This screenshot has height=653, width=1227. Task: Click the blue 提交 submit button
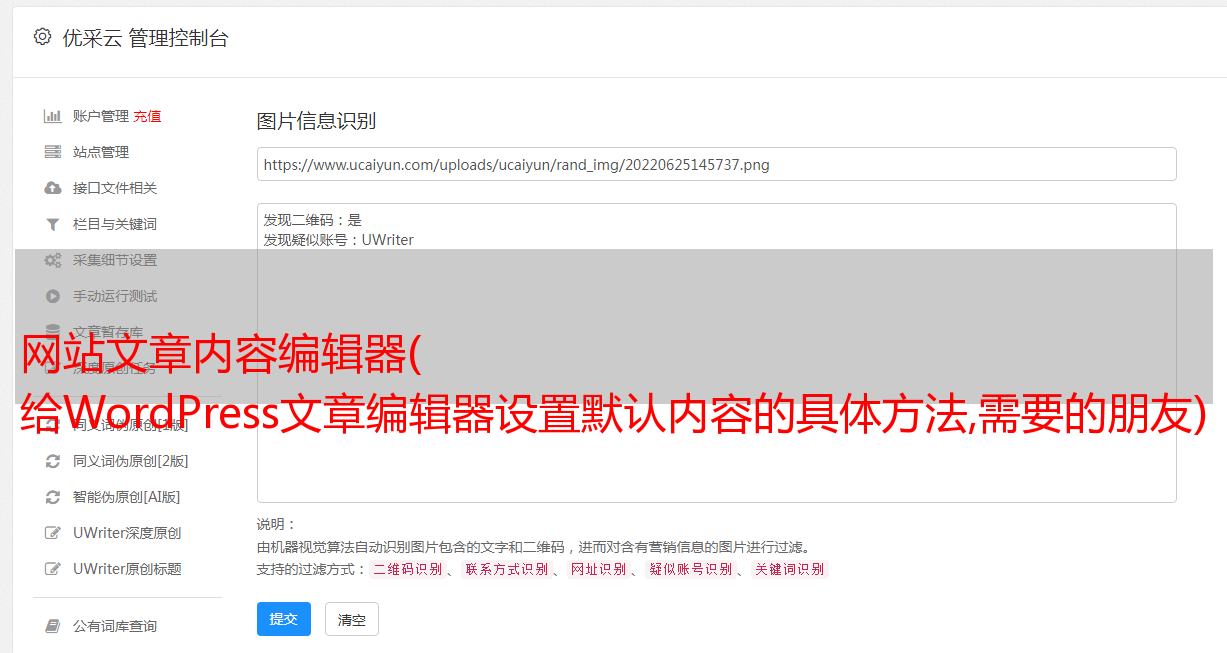coord(284,619)
